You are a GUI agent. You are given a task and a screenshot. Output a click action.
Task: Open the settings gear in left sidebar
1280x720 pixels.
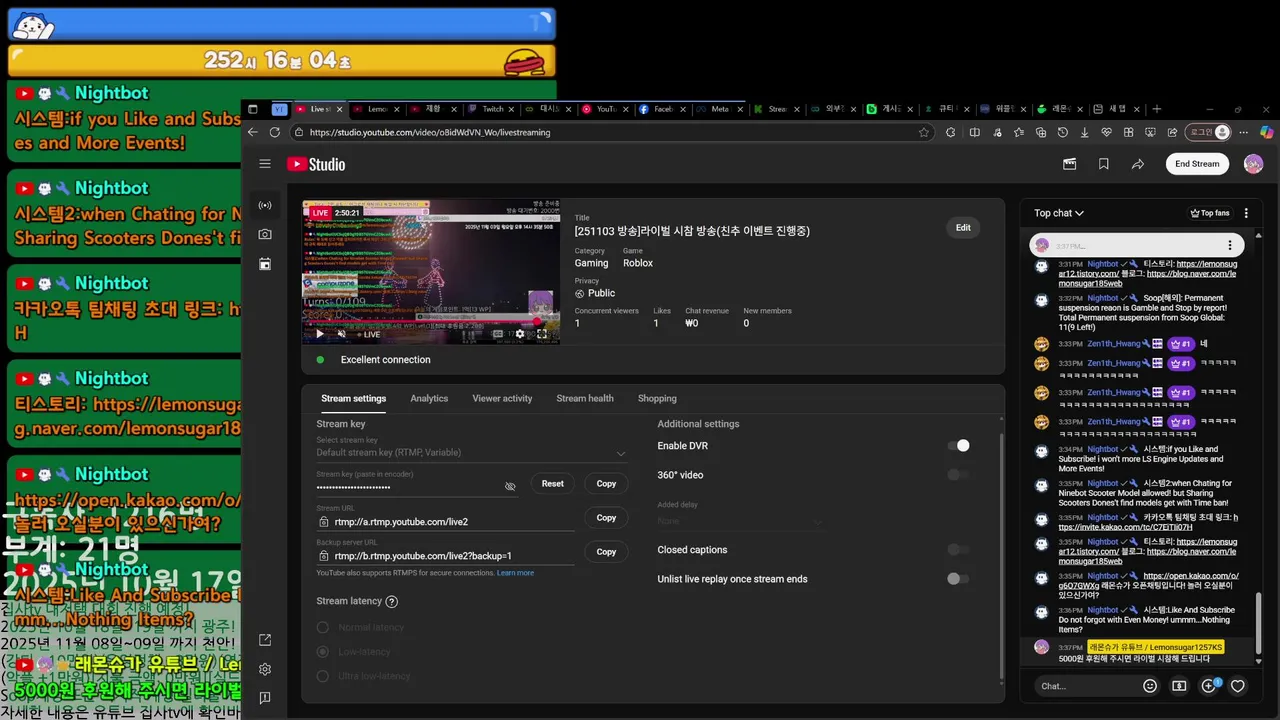(x=265, y=669)
